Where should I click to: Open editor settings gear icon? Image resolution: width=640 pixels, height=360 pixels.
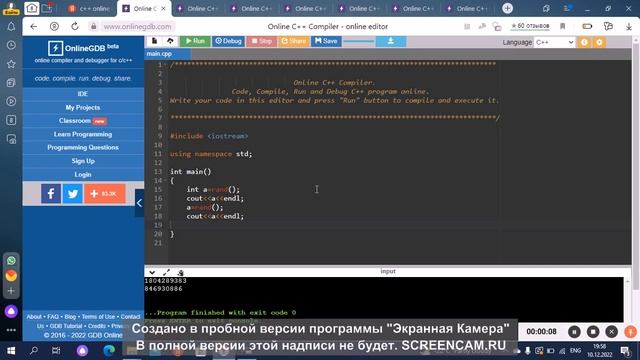599,42
